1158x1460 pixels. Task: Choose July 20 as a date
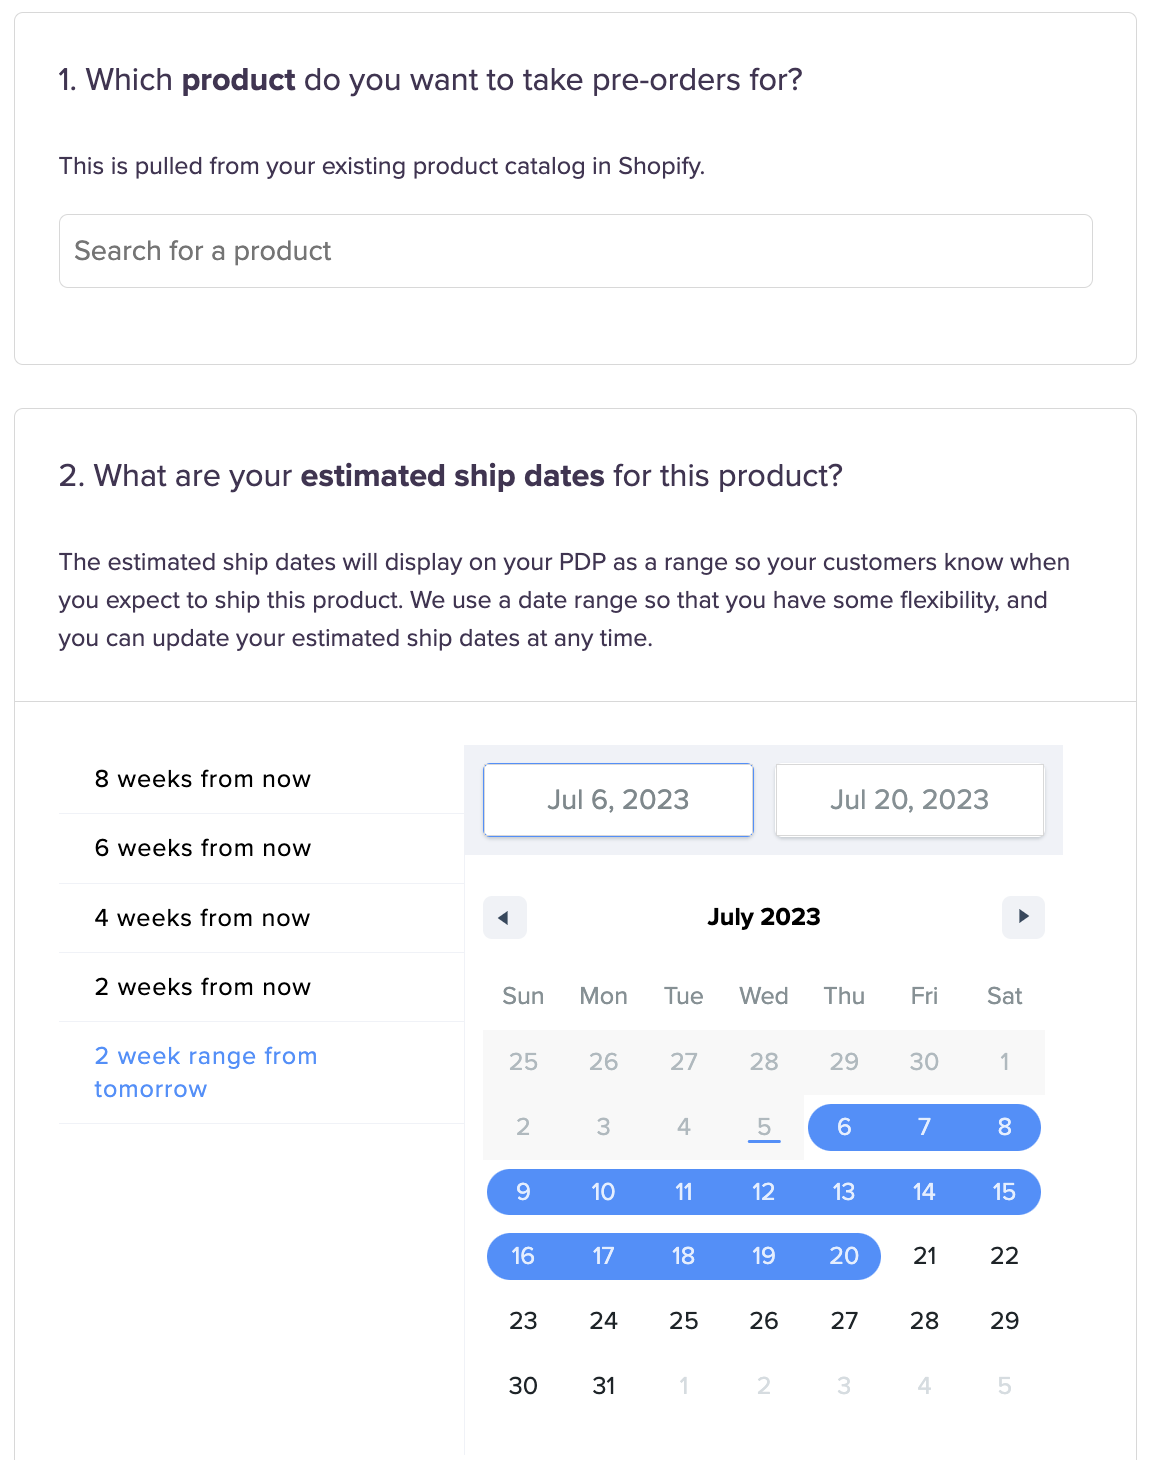pyautogui.click(x=844, y=1256)
